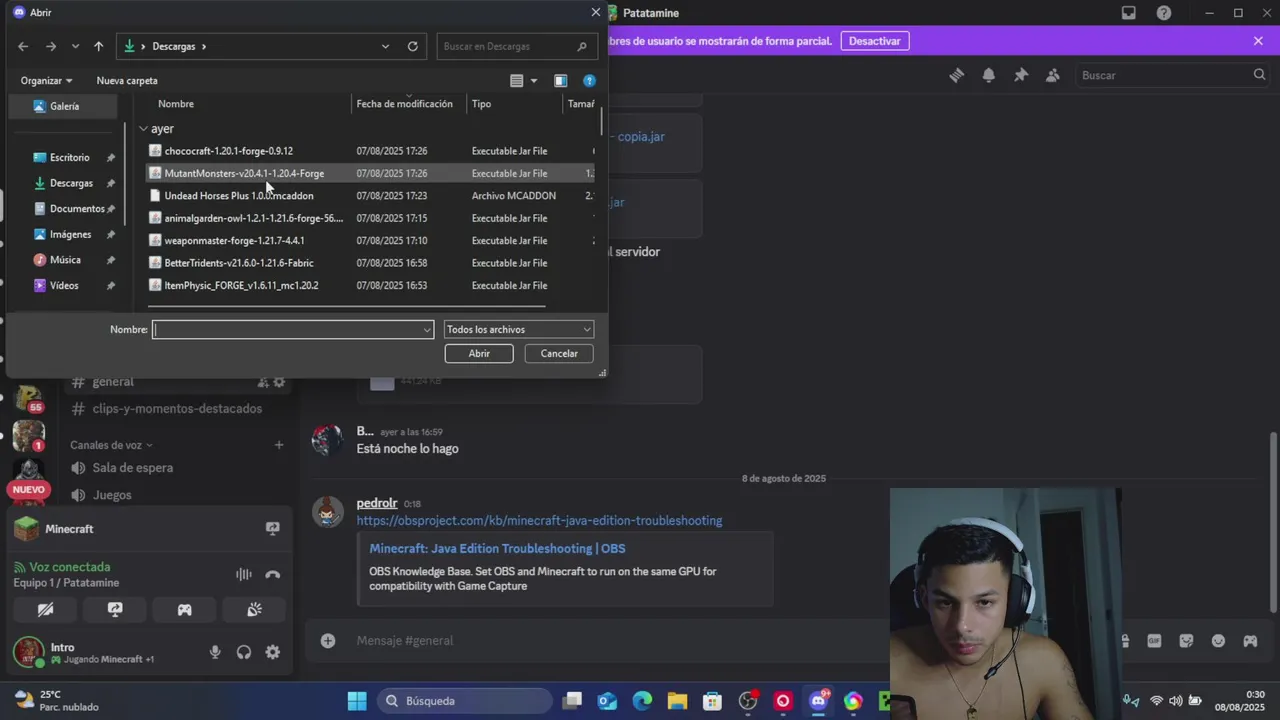1280x720 pixels.
Task: Click the Cancelar button
Action: pos(559,353)
